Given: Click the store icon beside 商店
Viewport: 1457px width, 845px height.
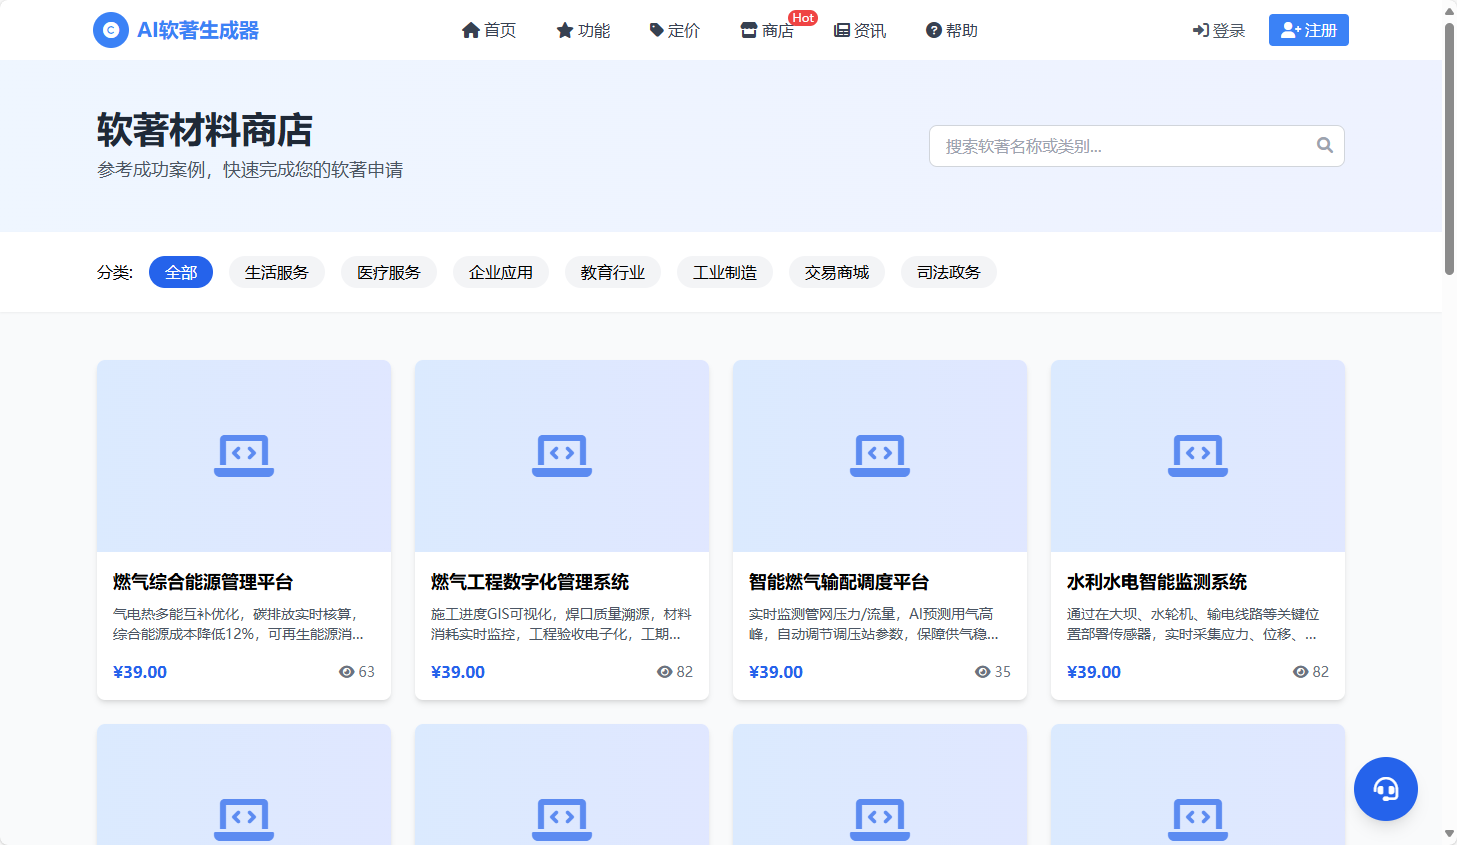Looking at the screenshot, I should [749, 31].
